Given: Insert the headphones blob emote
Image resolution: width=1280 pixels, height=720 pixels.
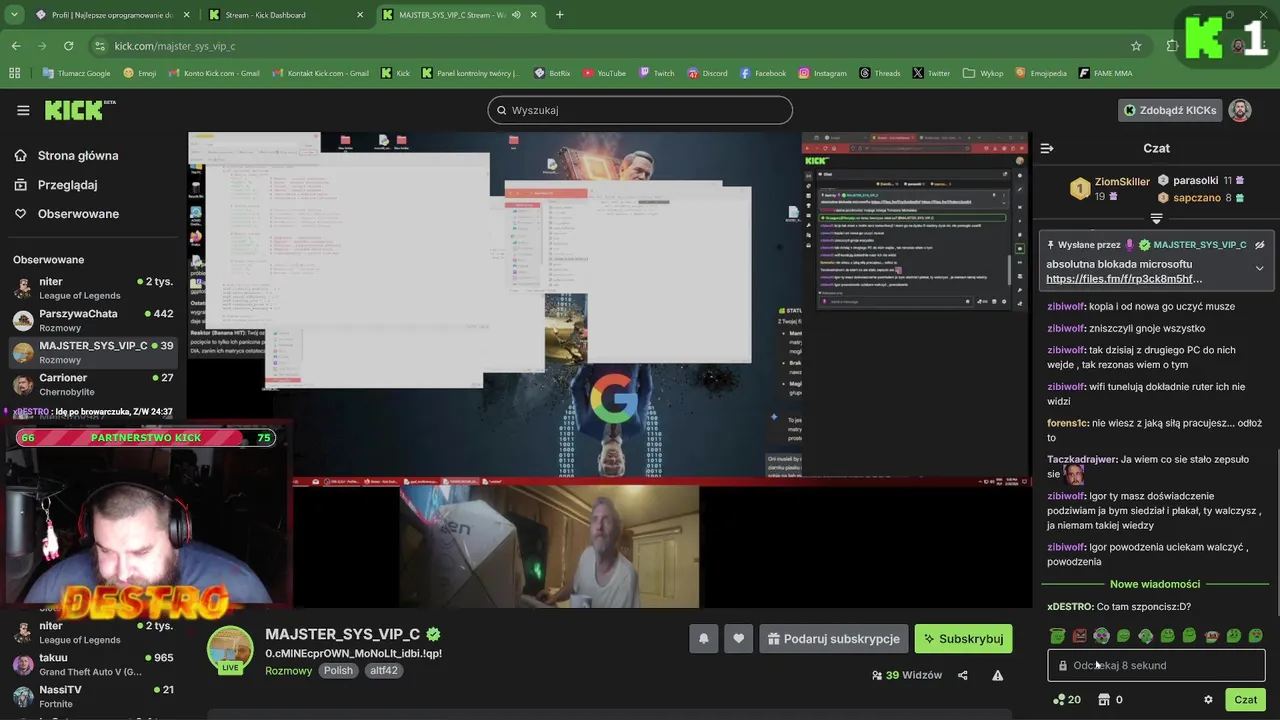Looking at the screenshot, I should [x=1101, y=636].
